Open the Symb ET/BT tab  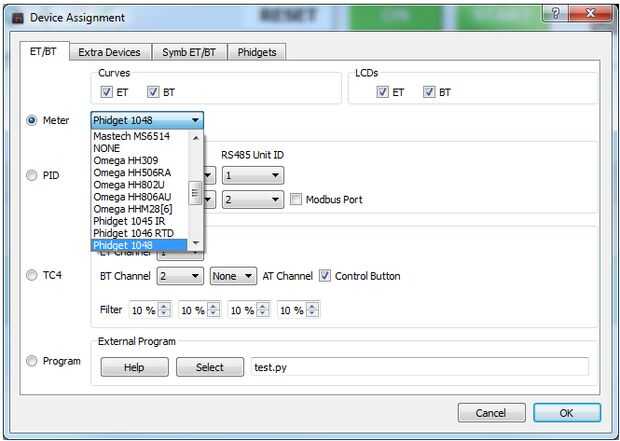[x=189, y=53]
